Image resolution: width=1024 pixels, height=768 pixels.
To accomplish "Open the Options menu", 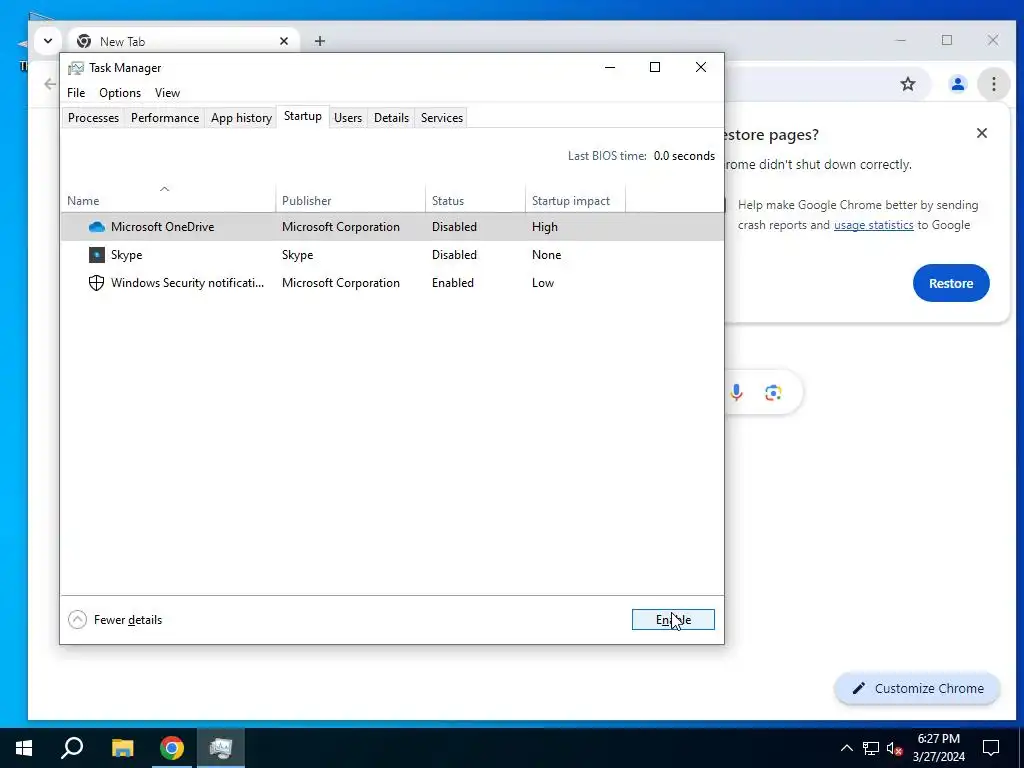I will click(120, 93).
